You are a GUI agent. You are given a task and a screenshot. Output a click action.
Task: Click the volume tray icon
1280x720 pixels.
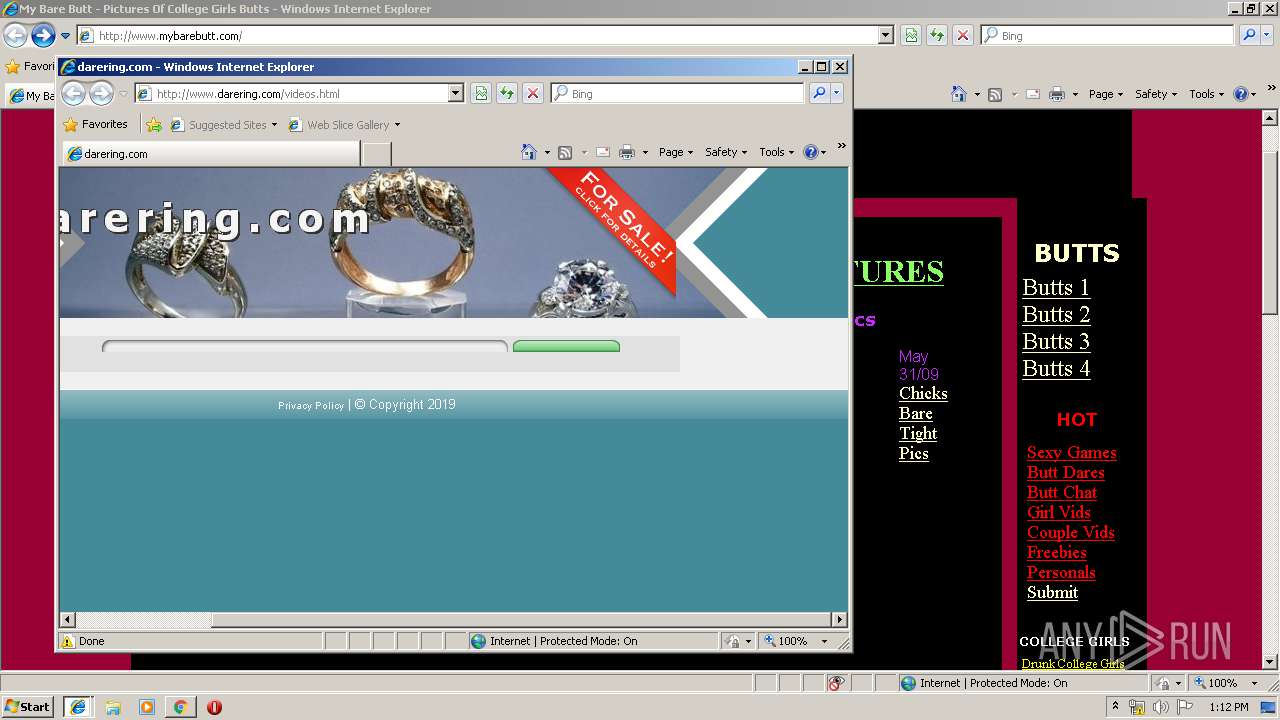1160,707
